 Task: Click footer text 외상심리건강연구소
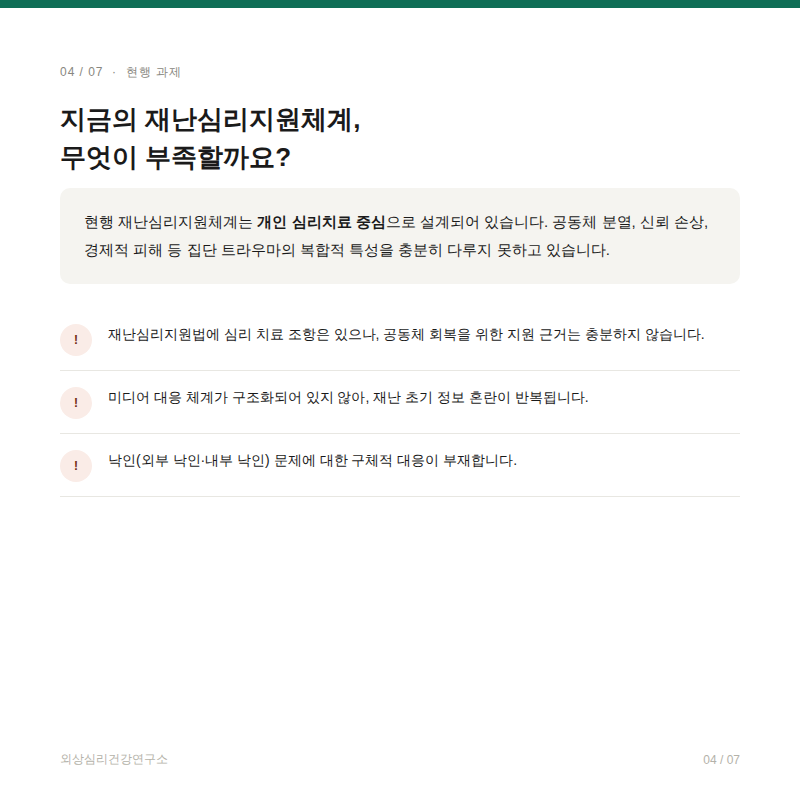pos(114,759)
